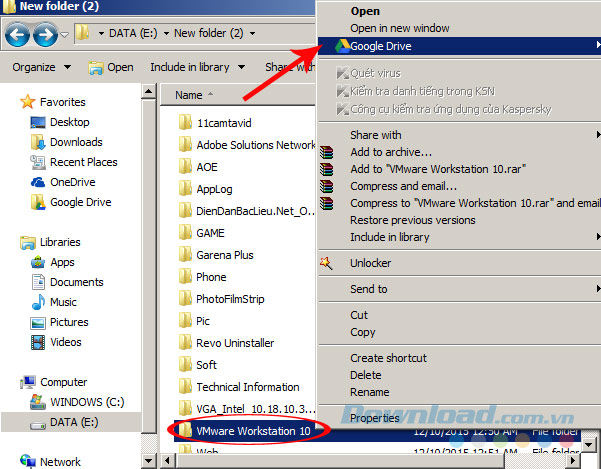Expand the dropdown arrow after New folder (2)
The width and height of the screenshot is (601, 469).
point(252,34)
